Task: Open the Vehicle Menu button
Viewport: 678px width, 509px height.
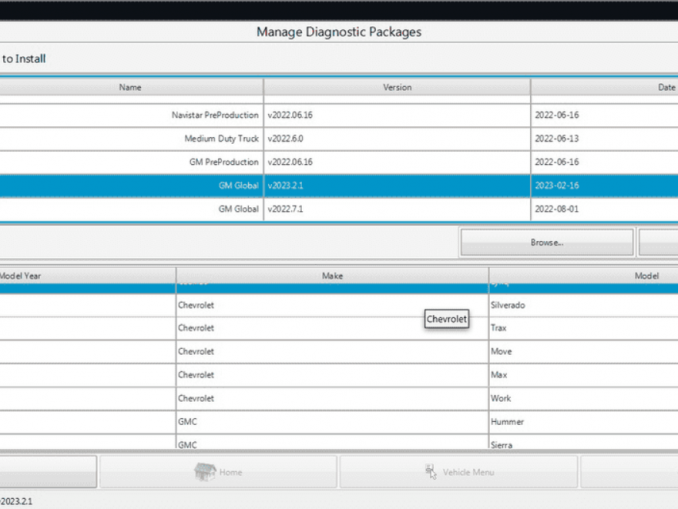Action: coord(458,472)
